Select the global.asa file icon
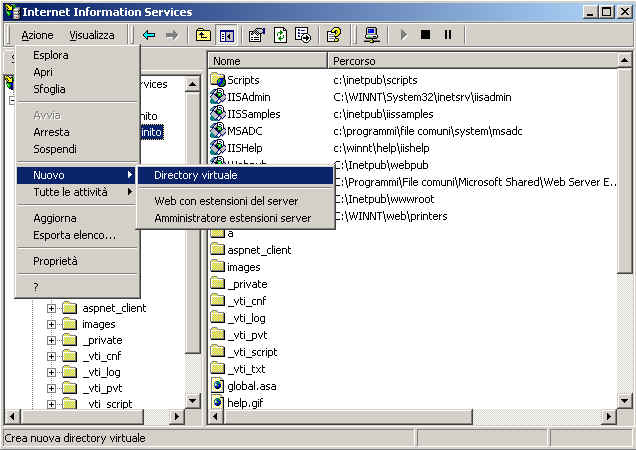This screenshot has width=636, height=450. [218, 385]
